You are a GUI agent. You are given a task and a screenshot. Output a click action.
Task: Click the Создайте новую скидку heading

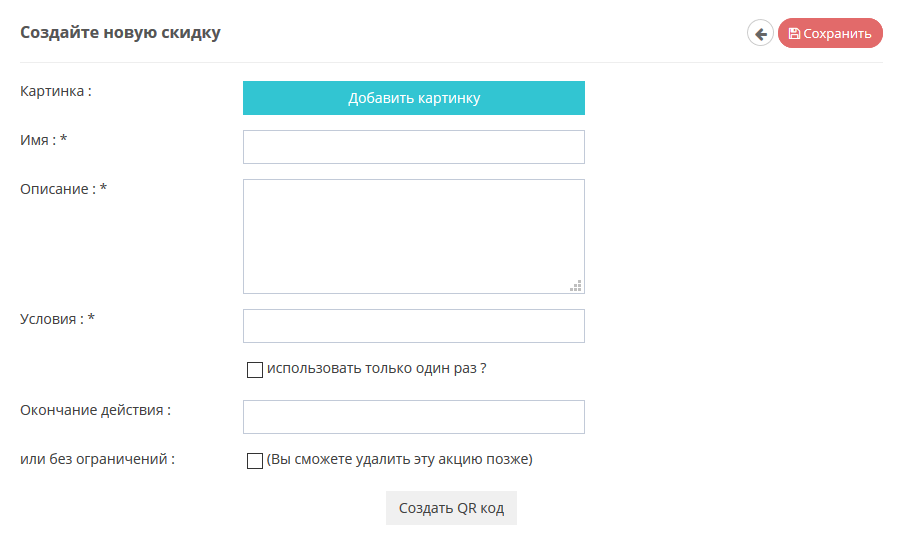point(120,33)
